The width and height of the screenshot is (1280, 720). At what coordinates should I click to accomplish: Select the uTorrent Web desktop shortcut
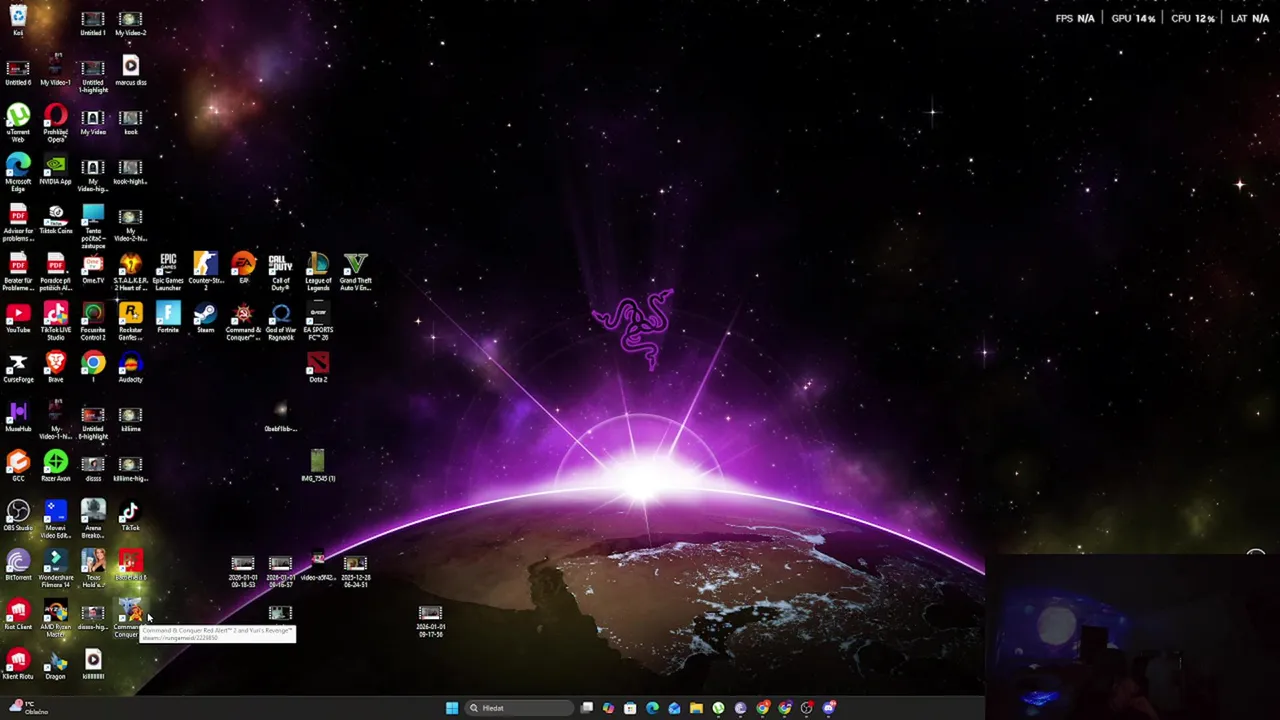[18, 124]
